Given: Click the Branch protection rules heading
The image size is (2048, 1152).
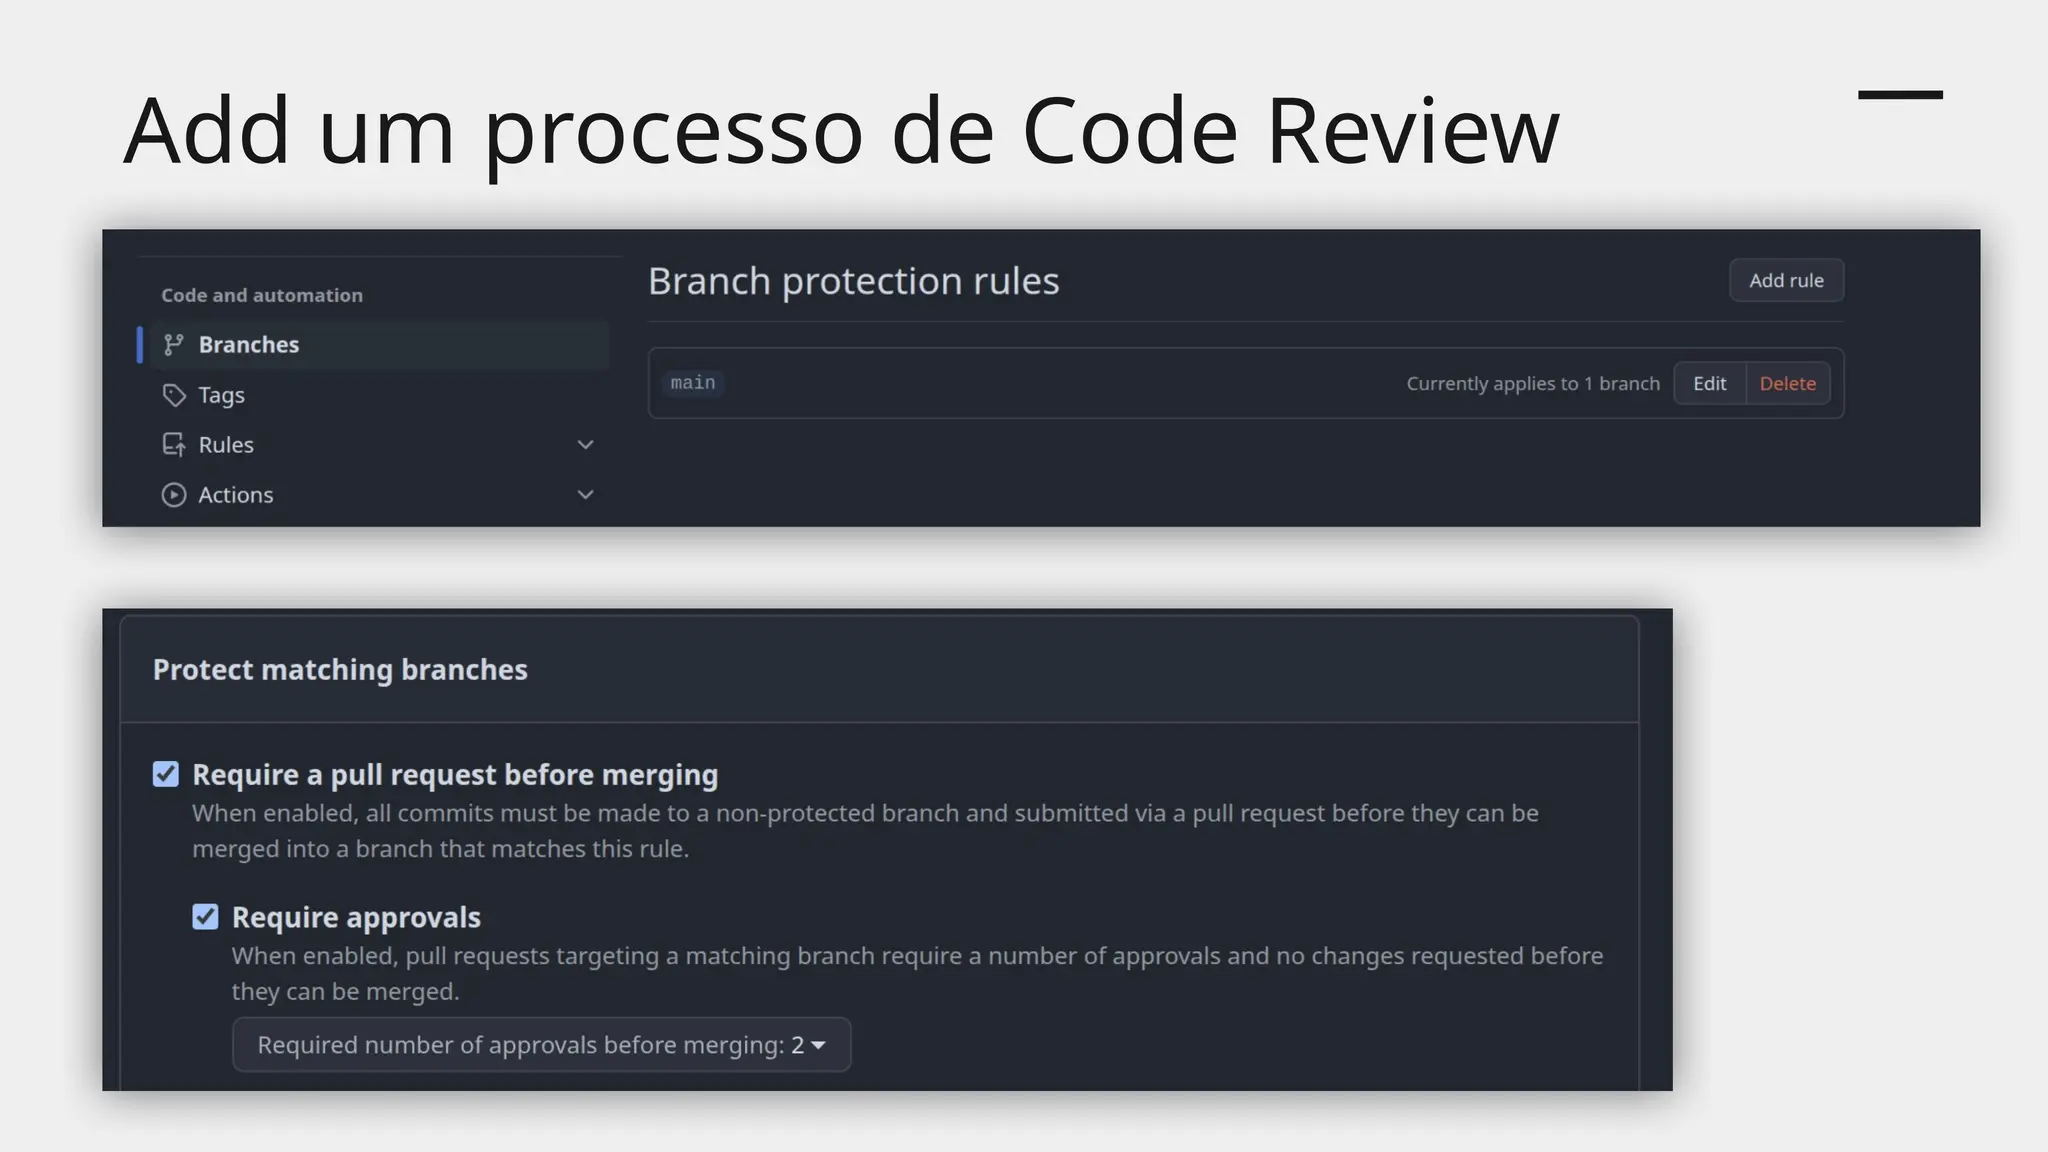Looking at the screenshot, I should [853, 282].
